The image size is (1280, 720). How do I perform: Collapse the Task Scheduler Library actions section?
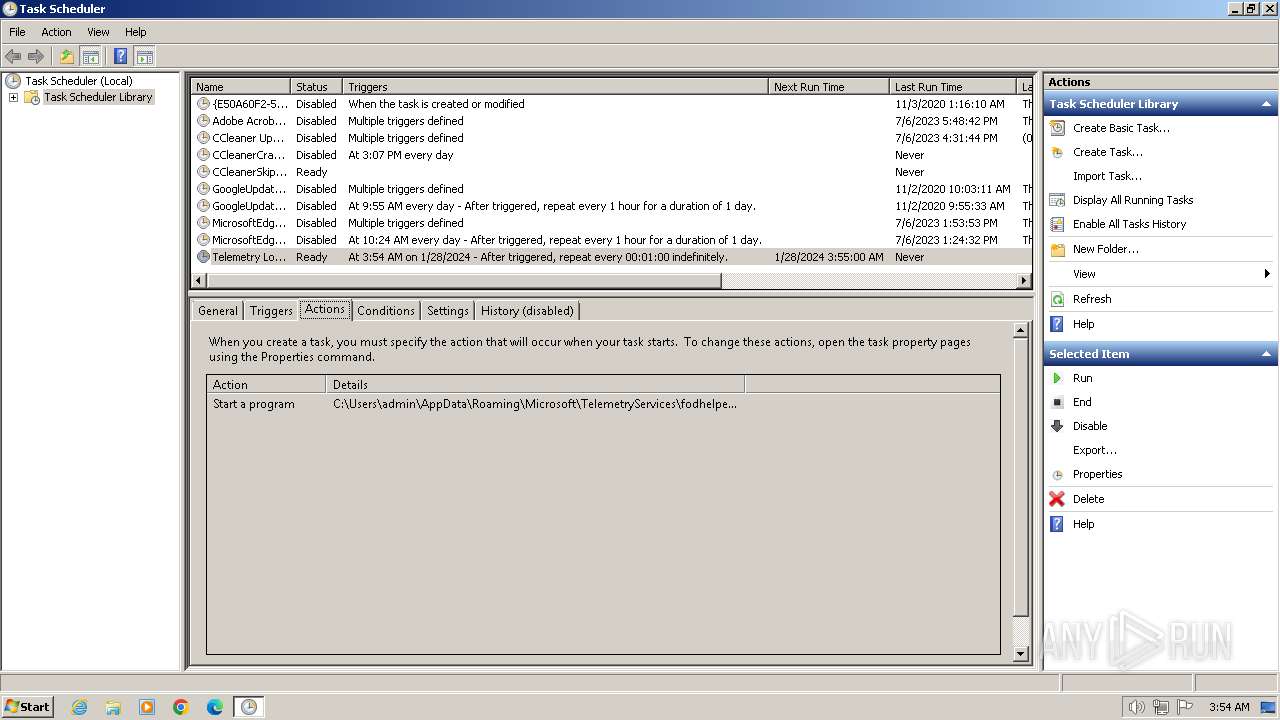[1266, 104]
